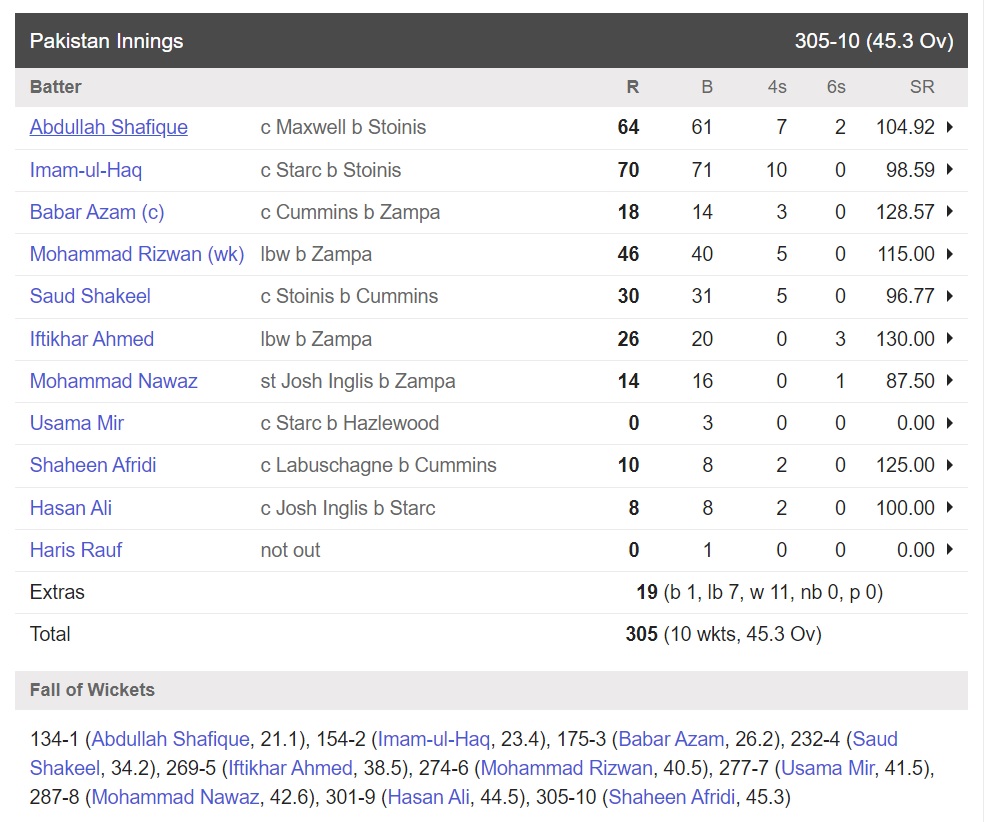
Task: Click Babar Azam (c) batter name
Action: pos(97,212)
